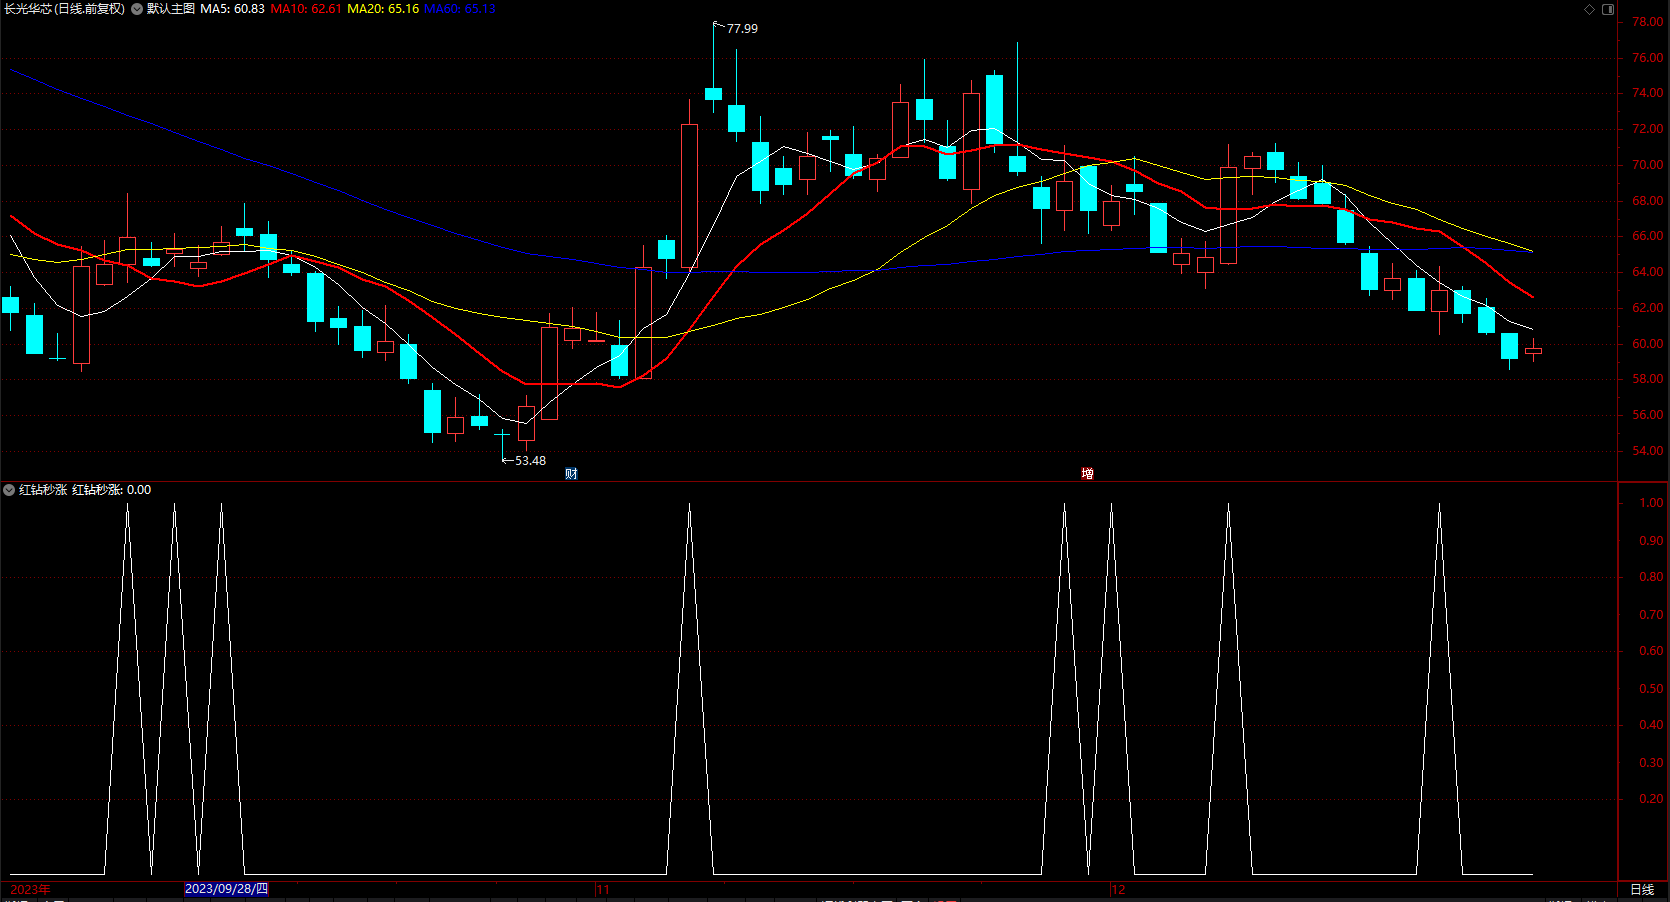
Task: Click the 66.00 price axis label
Action: (x=1648, y=237)
